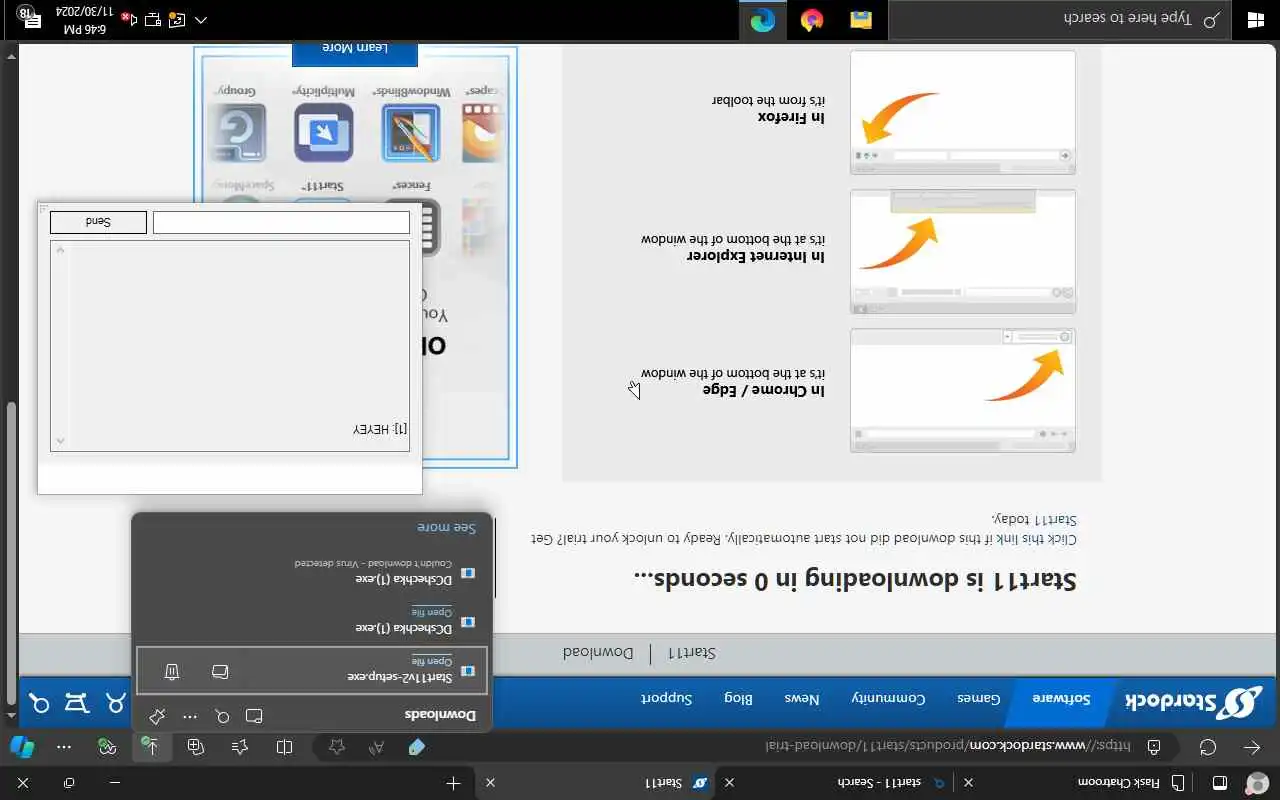Open the Edge profile avatar
1280x800 pixels.
pyautogui.click(x=1255, y=782)
